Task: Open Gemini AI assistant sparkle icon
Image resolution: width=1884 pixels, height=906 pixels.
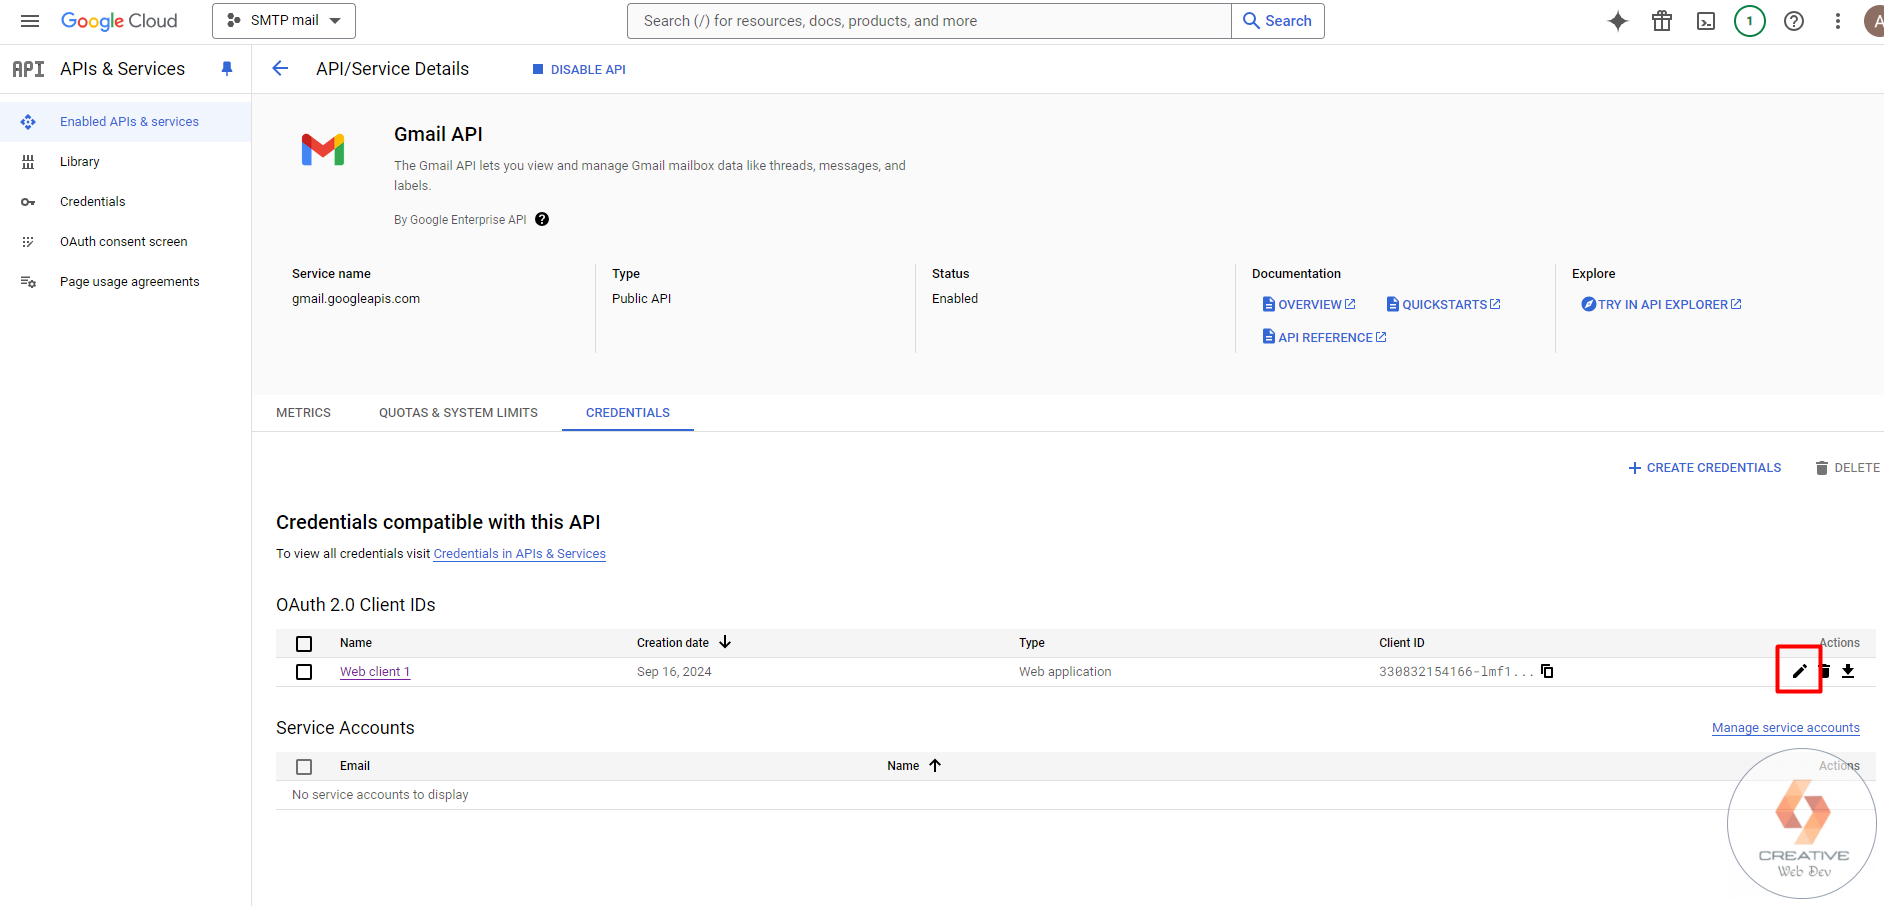Action: [x=1618, y=21]
